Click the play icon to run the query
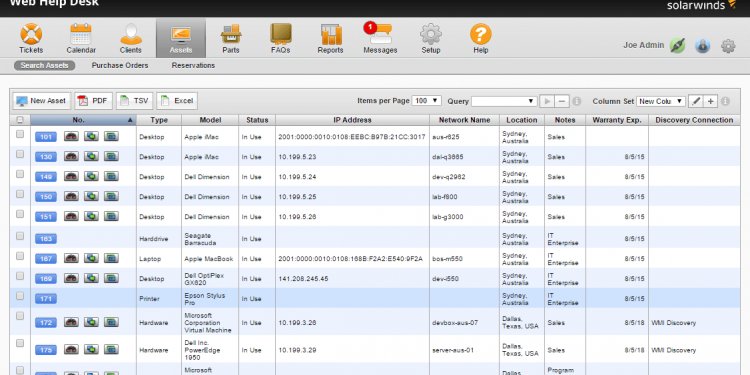Screen dimensions: 750x375 548,101
